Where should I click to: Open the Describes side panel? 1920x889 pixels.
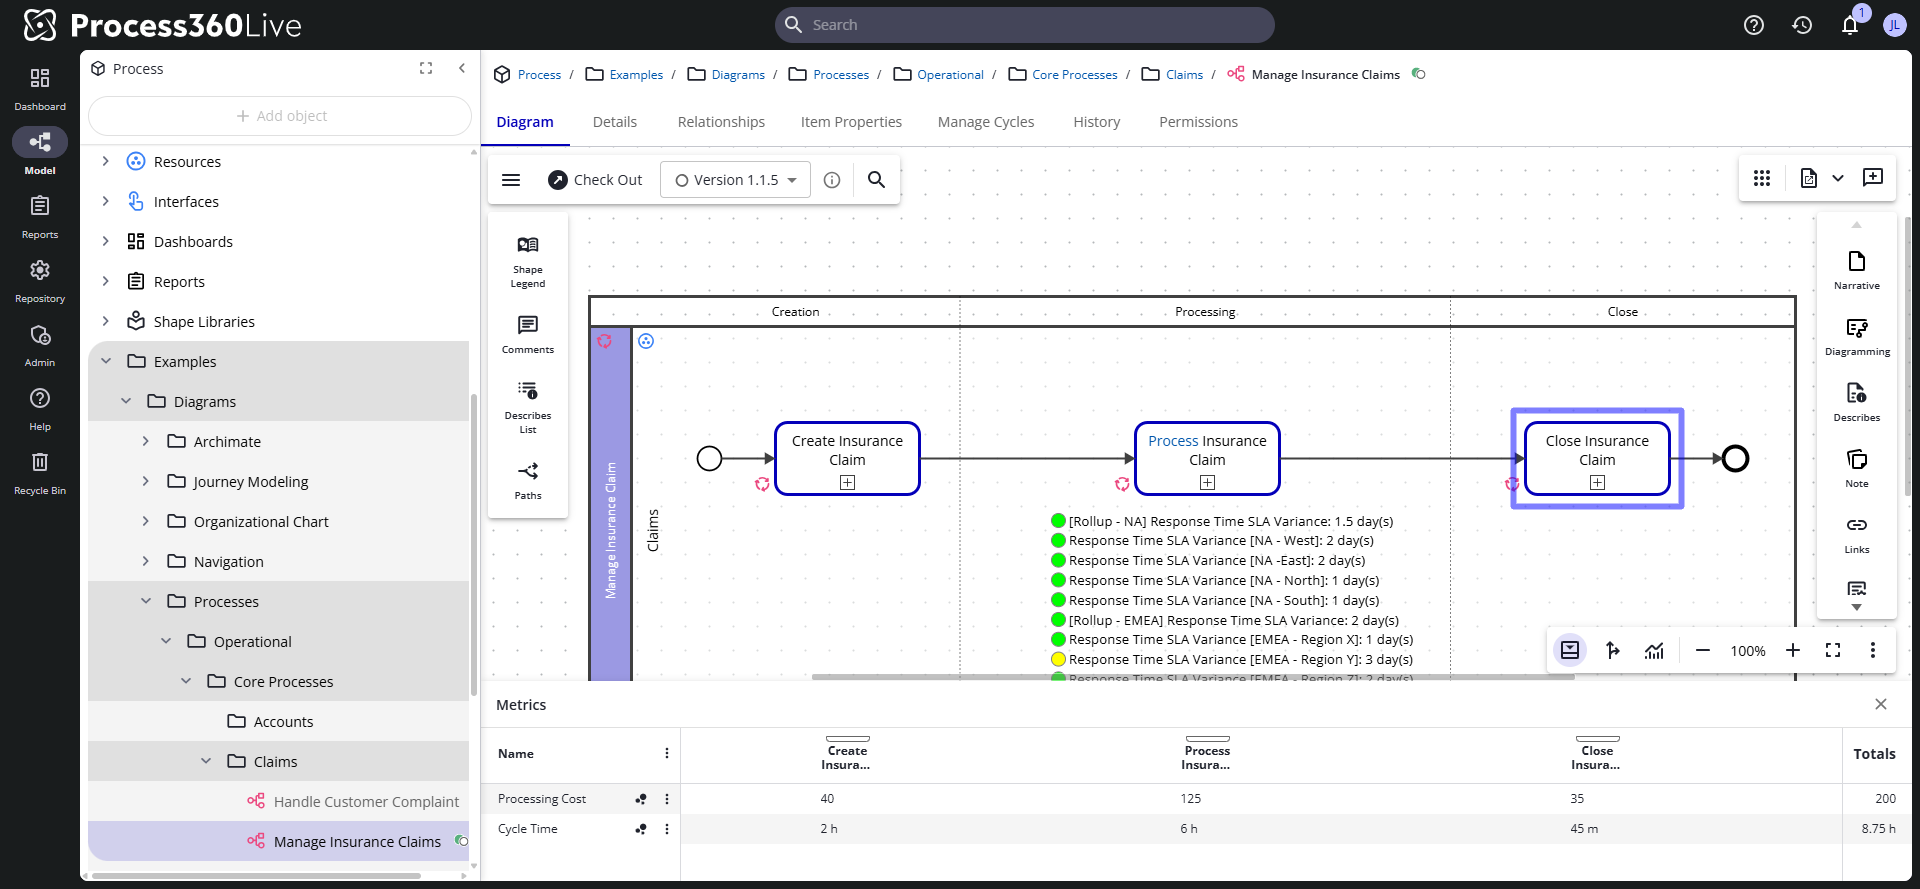pos(1857,403)
